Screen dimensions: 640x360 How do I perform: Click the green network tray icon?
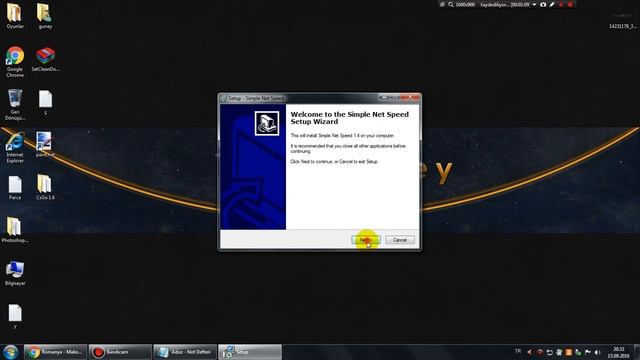(578, 352)
